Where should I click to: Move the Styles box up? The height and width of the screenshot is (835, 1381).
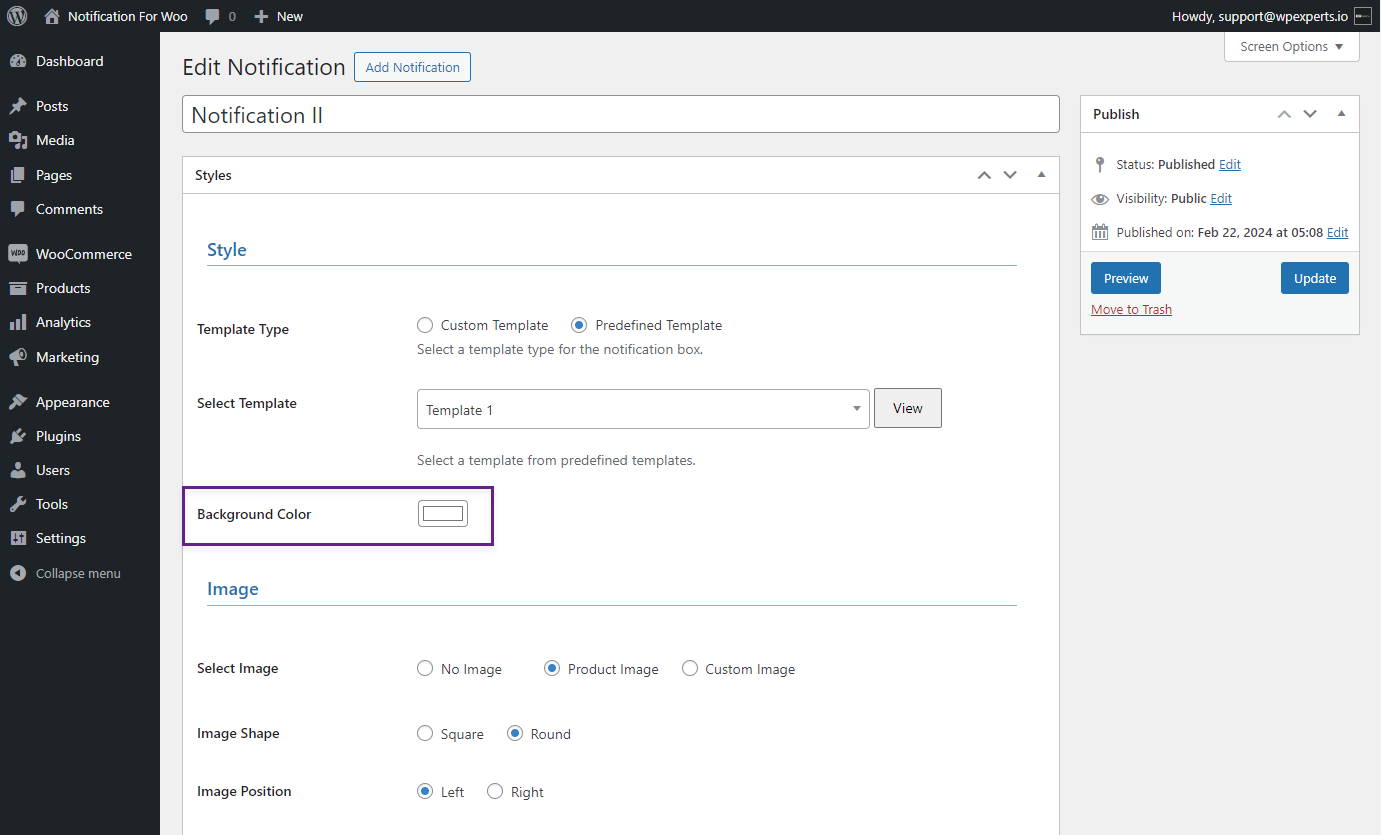point(984,175)
